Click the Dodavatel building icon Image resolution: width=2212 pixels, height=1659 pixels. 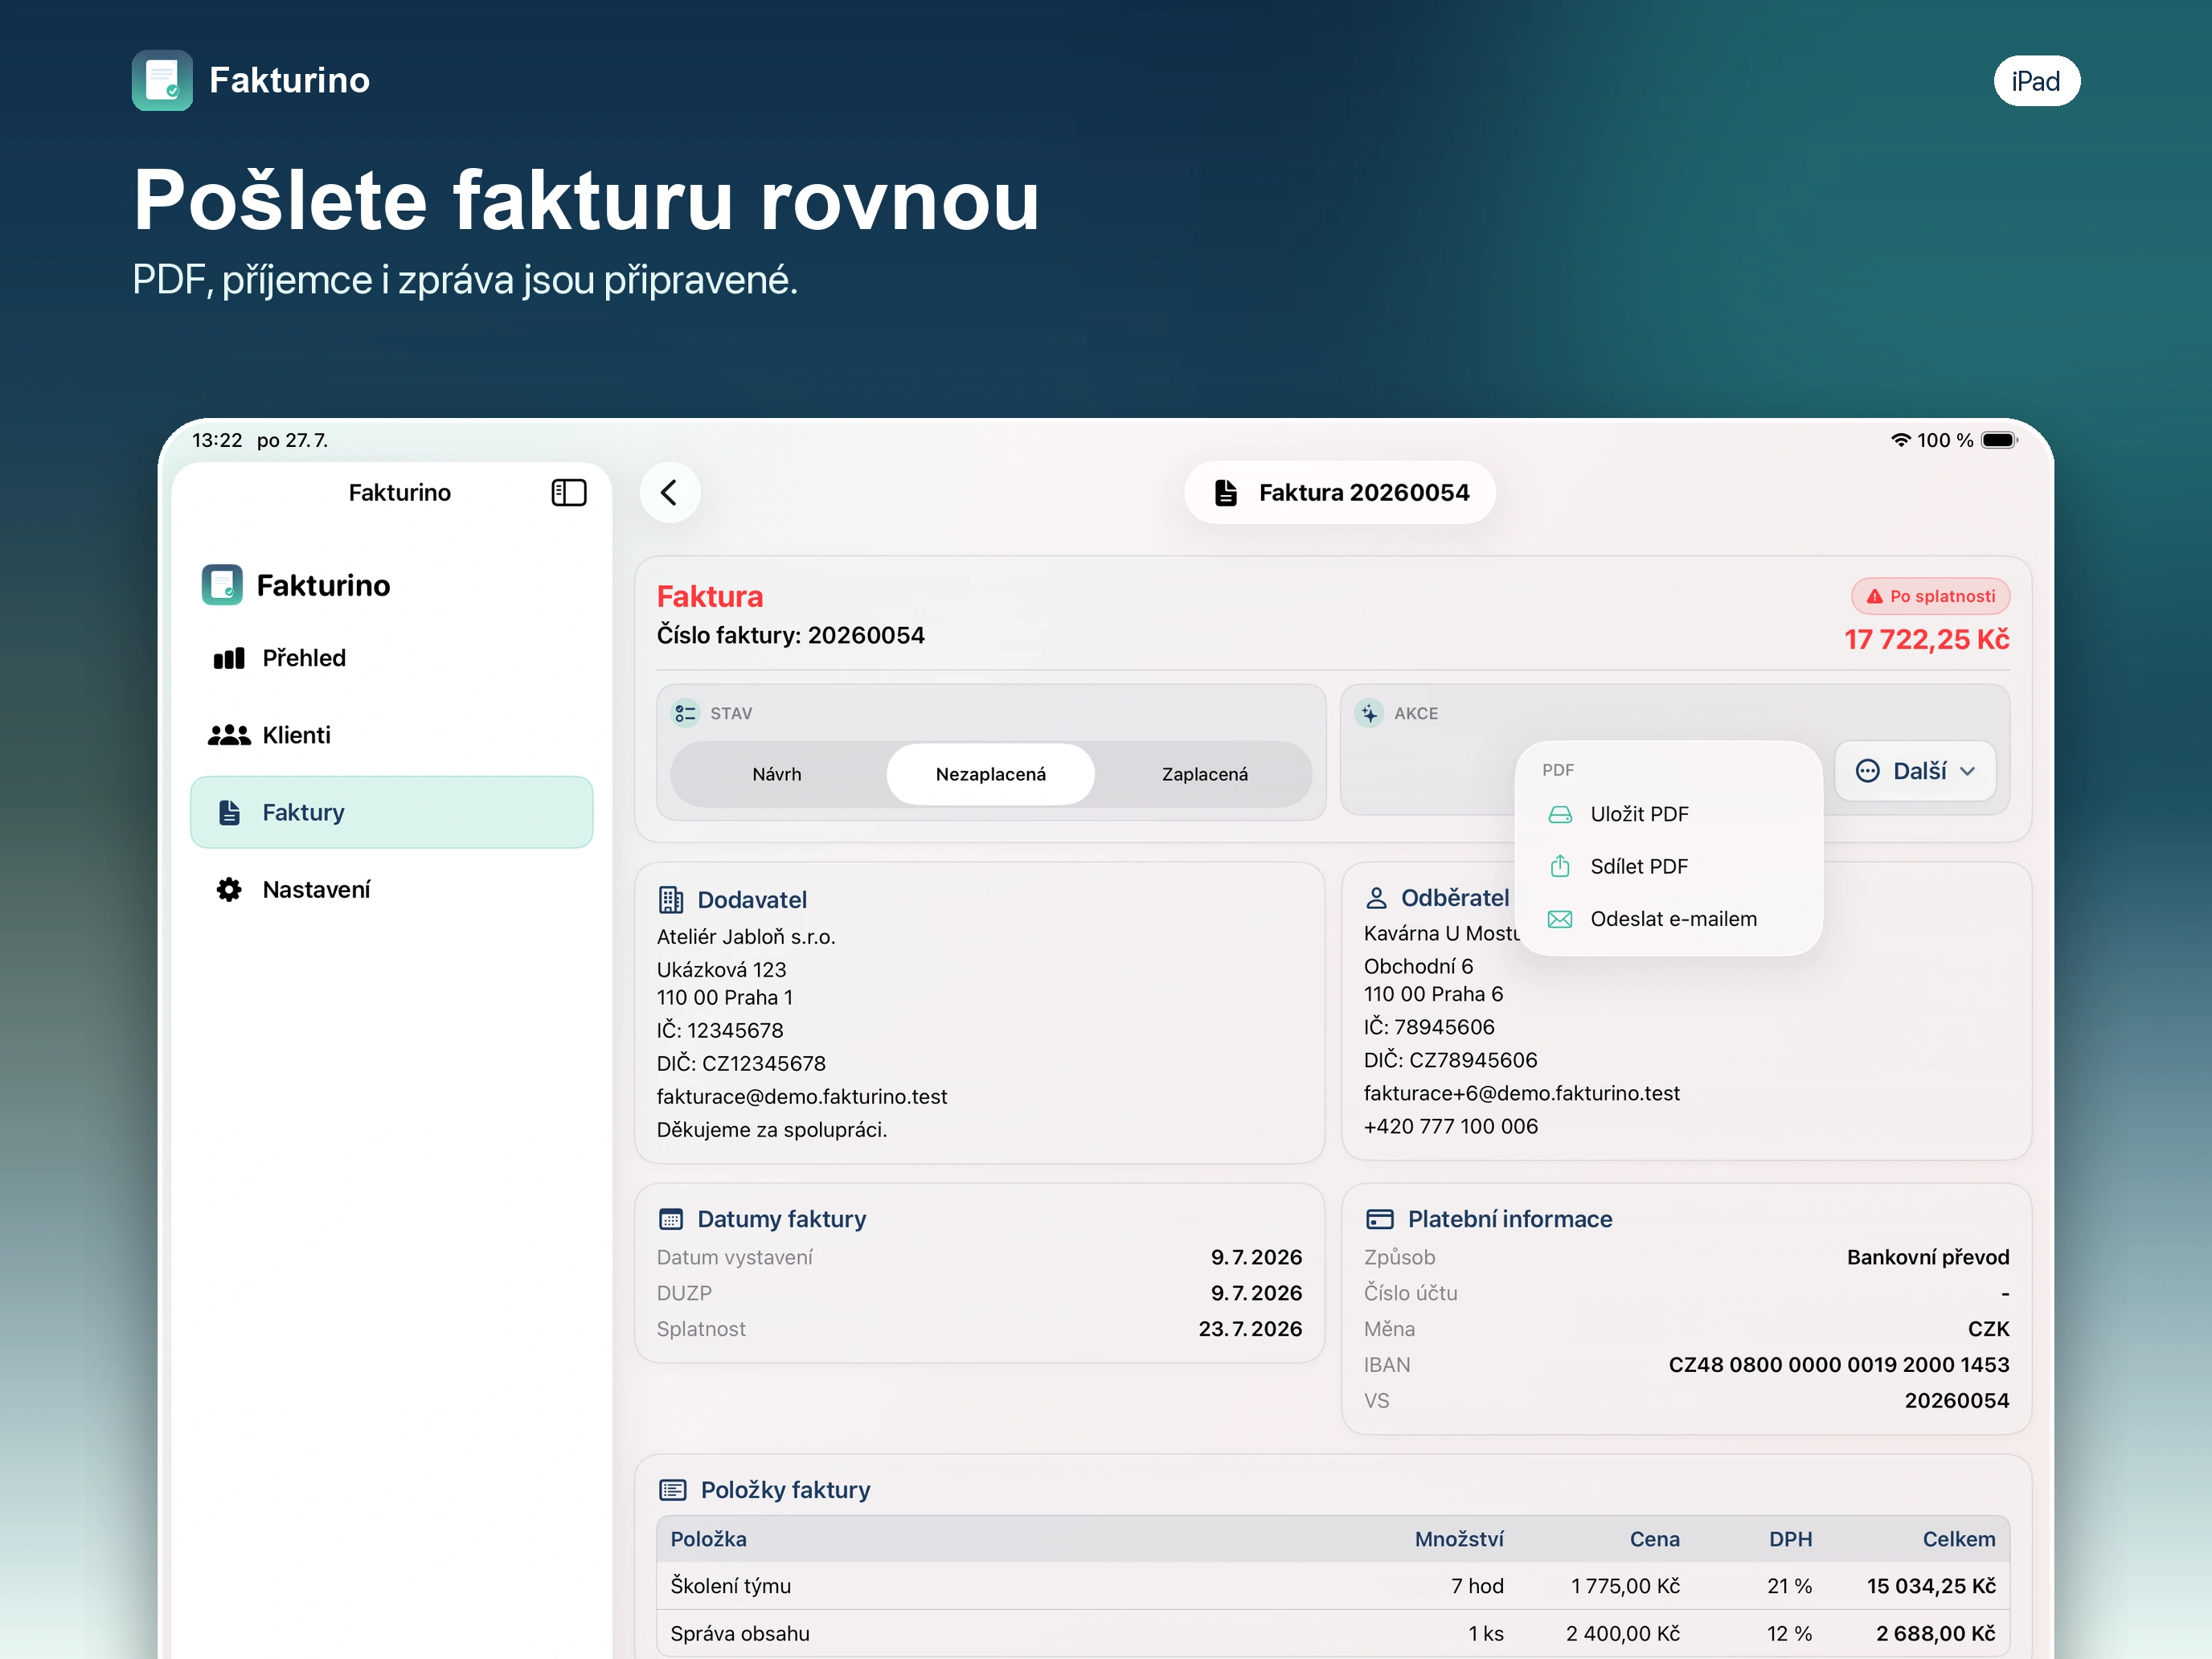pyautogui.click(x=671, y=900)
